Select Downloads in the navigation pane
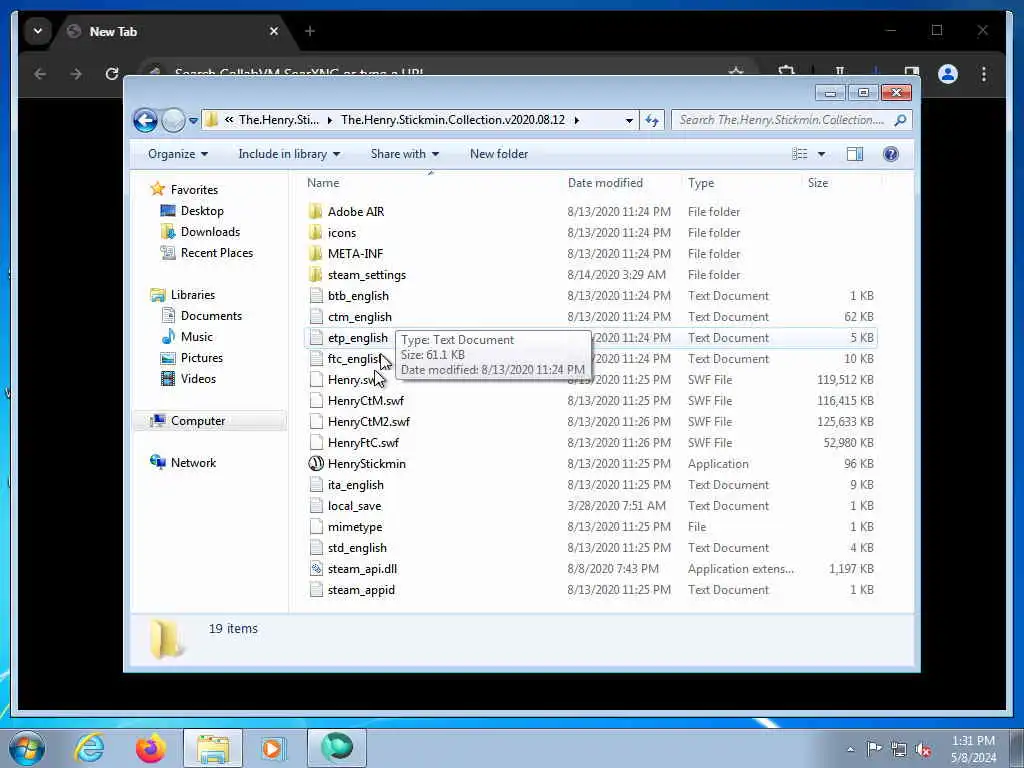This screenshot has width=1024, height=768. [210, 232]
